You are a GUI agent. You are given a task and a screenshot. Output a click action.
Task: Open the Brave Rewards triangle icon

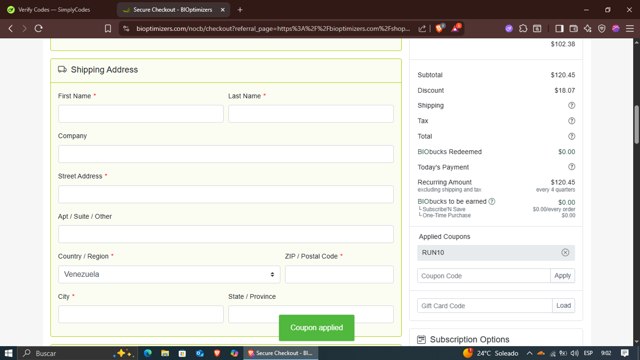click(456, 28)
